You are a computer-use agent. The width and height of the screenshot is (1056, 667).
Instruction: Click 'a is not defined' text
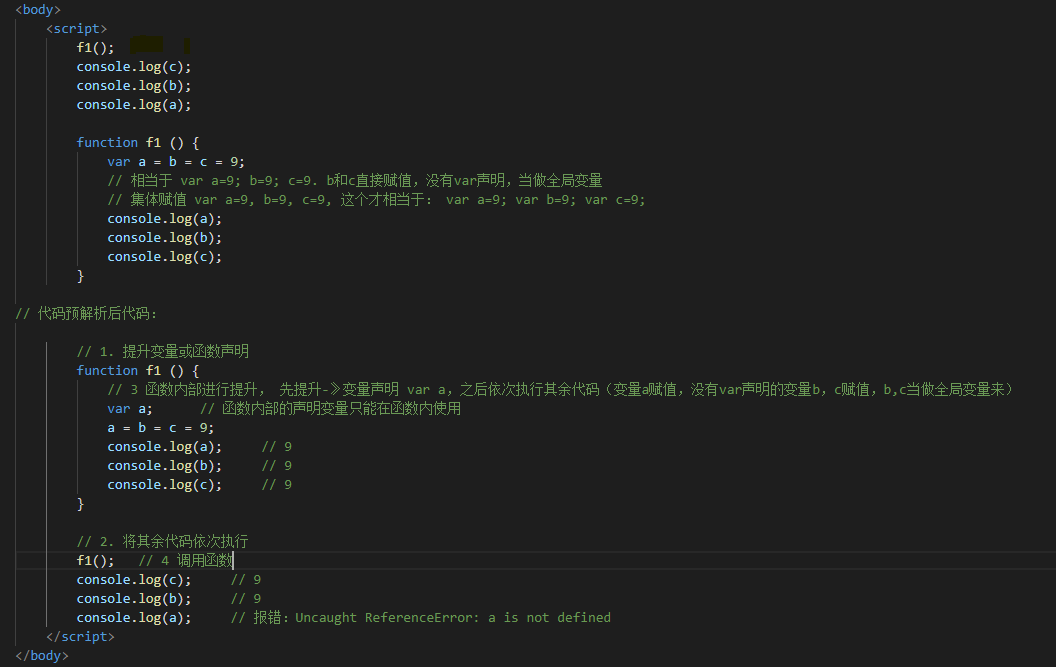pos(549,617)
